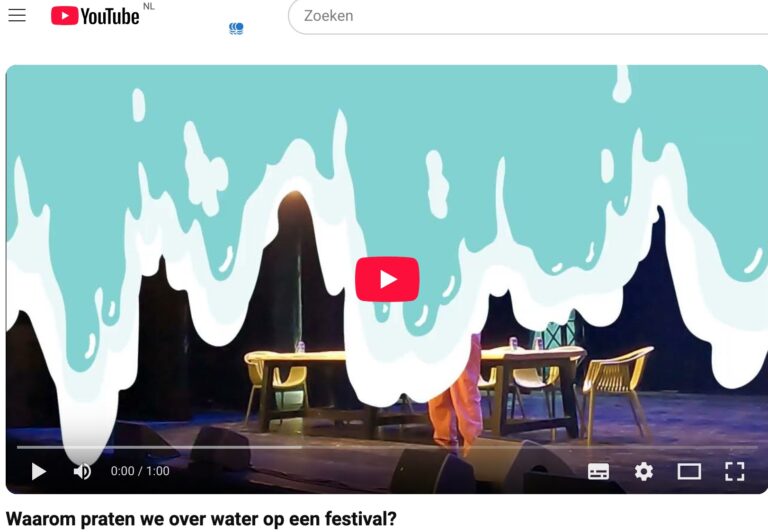Click the 0:00 / 1:00 time display
Image resolution: width=768 pixels, height=532 pixels.
tap(140, 471)
